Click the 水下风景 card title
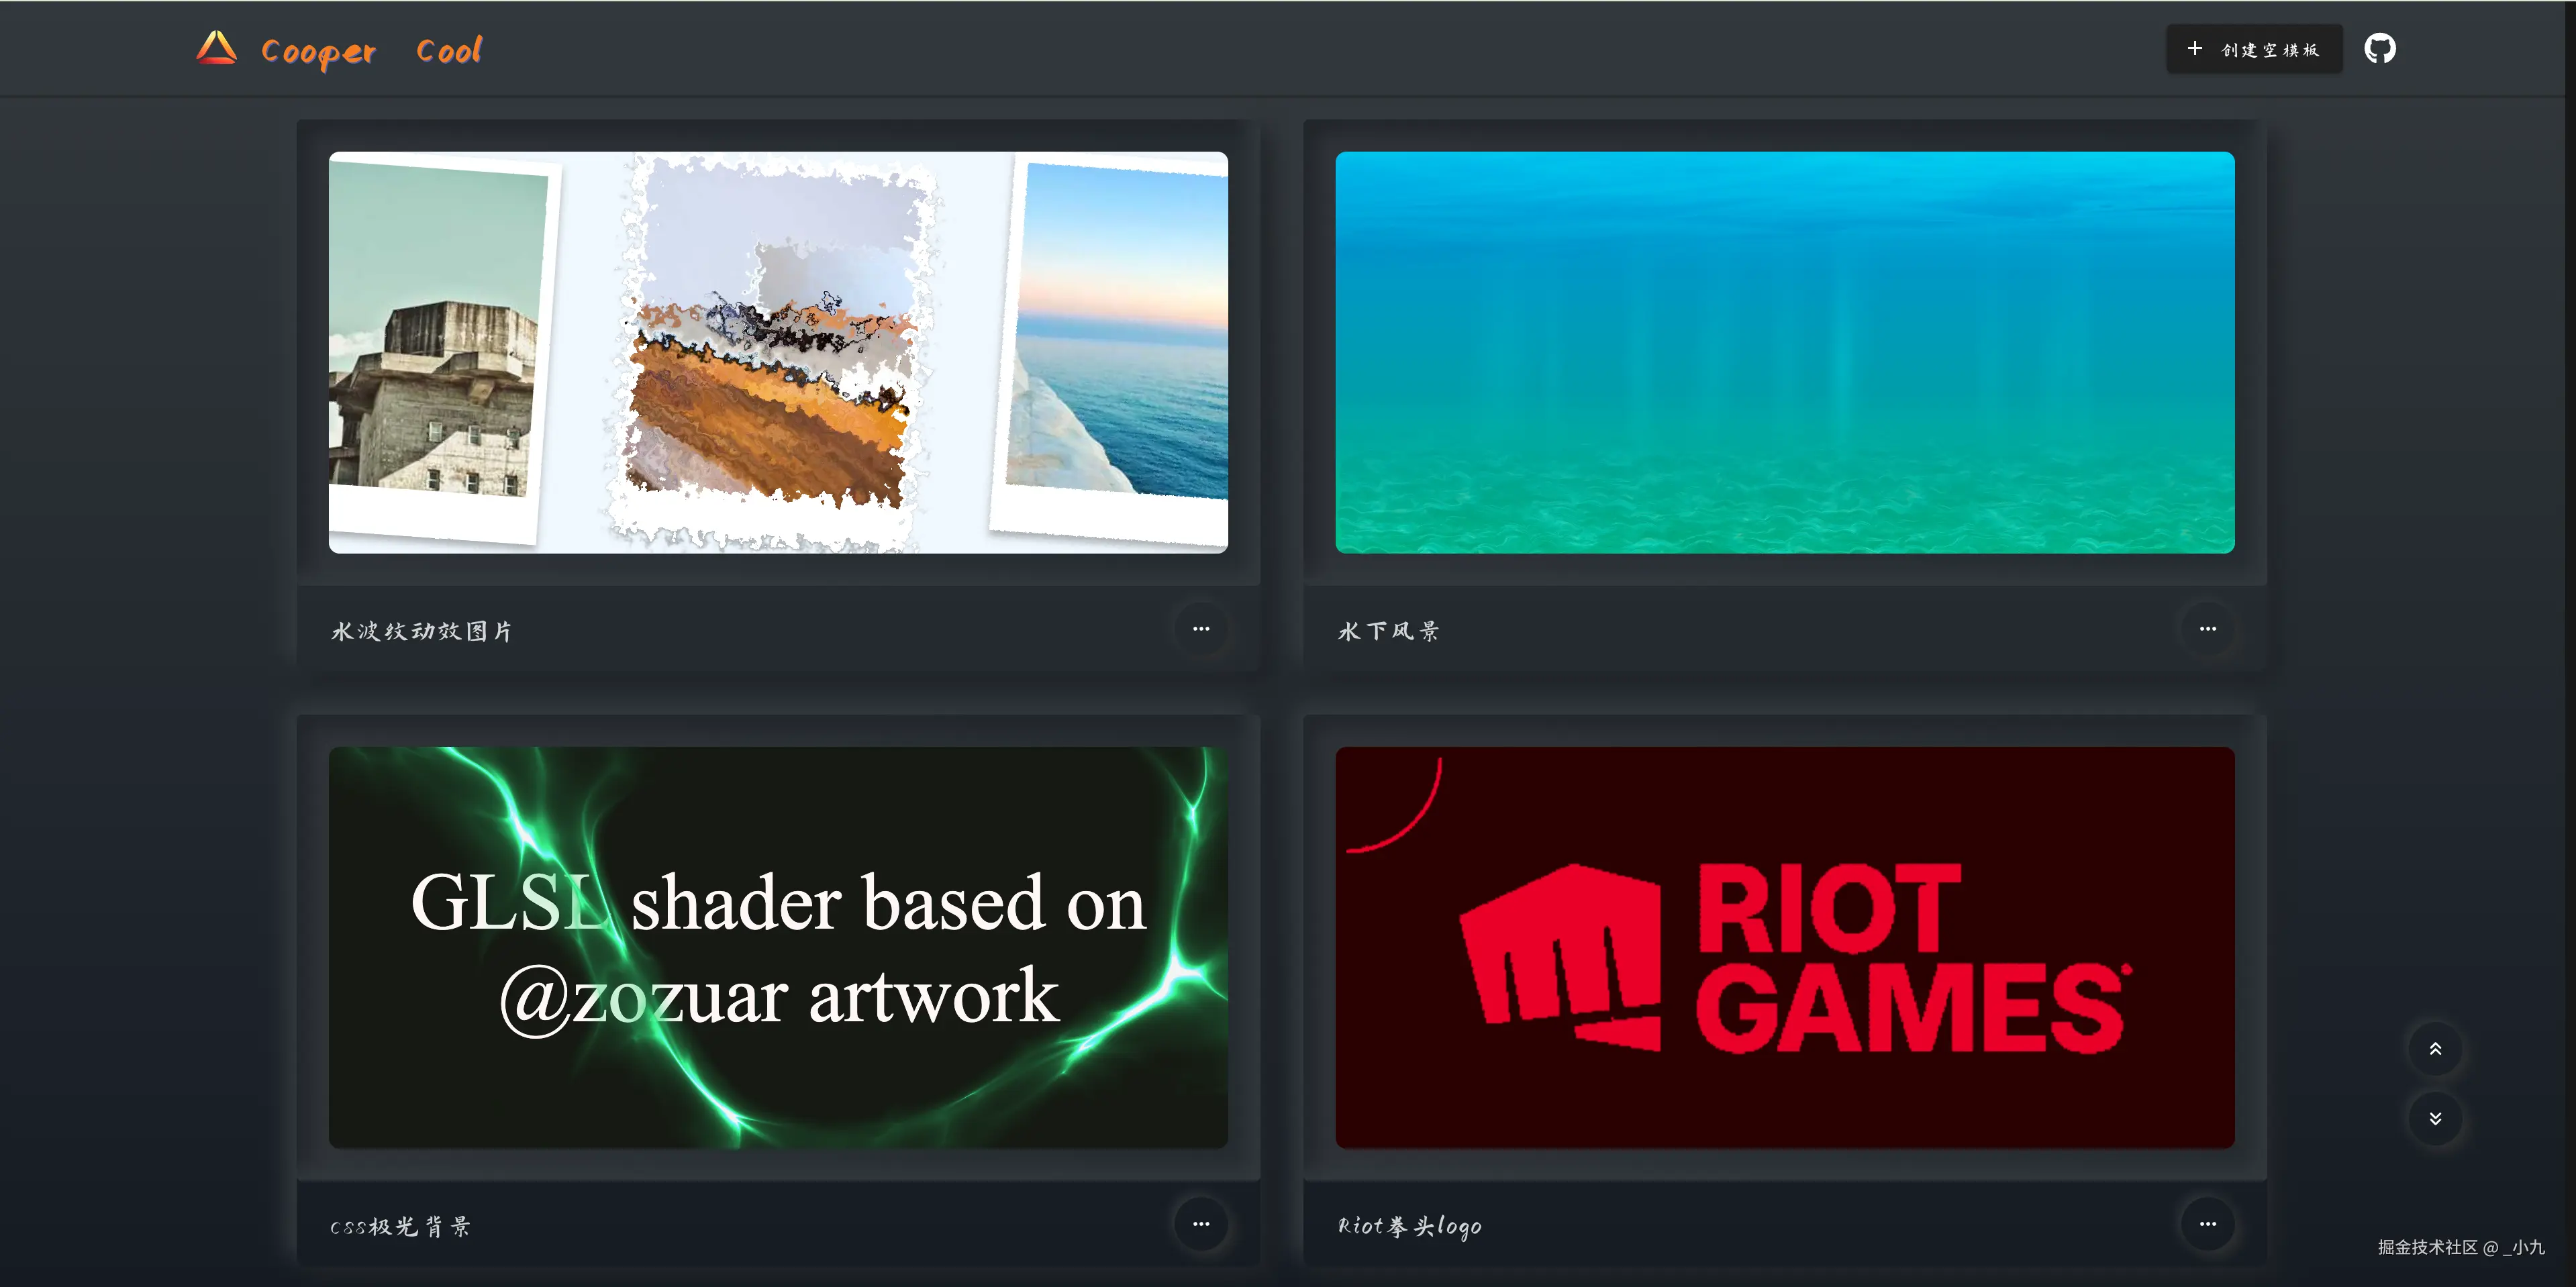 coord(1387,630)
